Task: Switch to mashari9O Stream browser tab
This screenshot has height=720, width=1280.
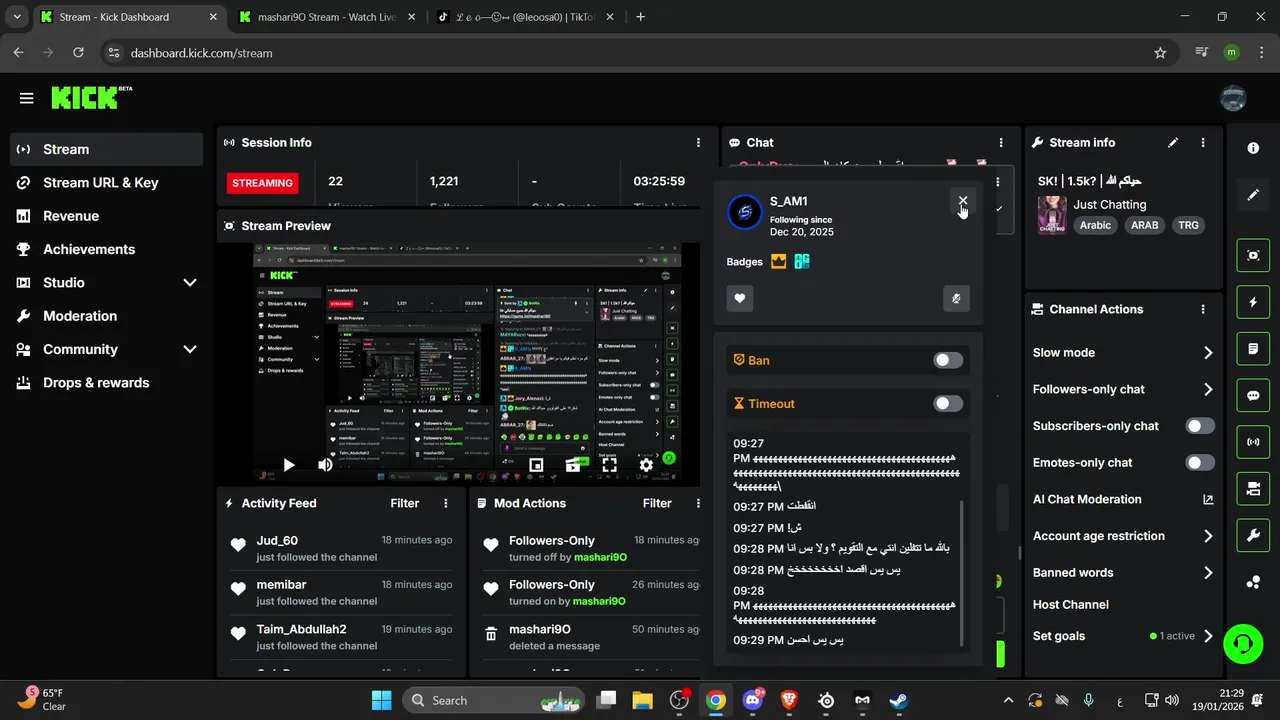Action: click(x=326, y=17)
